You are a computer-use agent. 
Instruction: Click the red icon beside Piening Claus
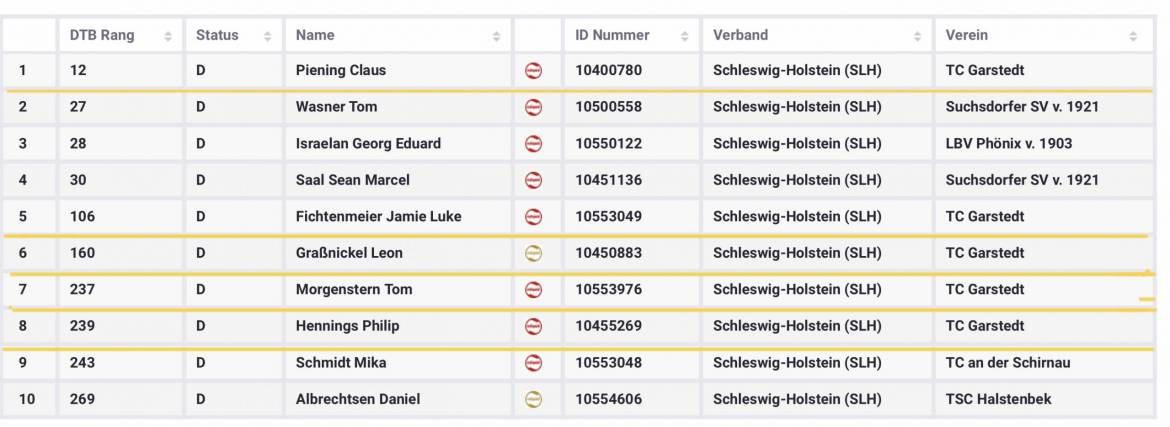click(x=534, y=71)
